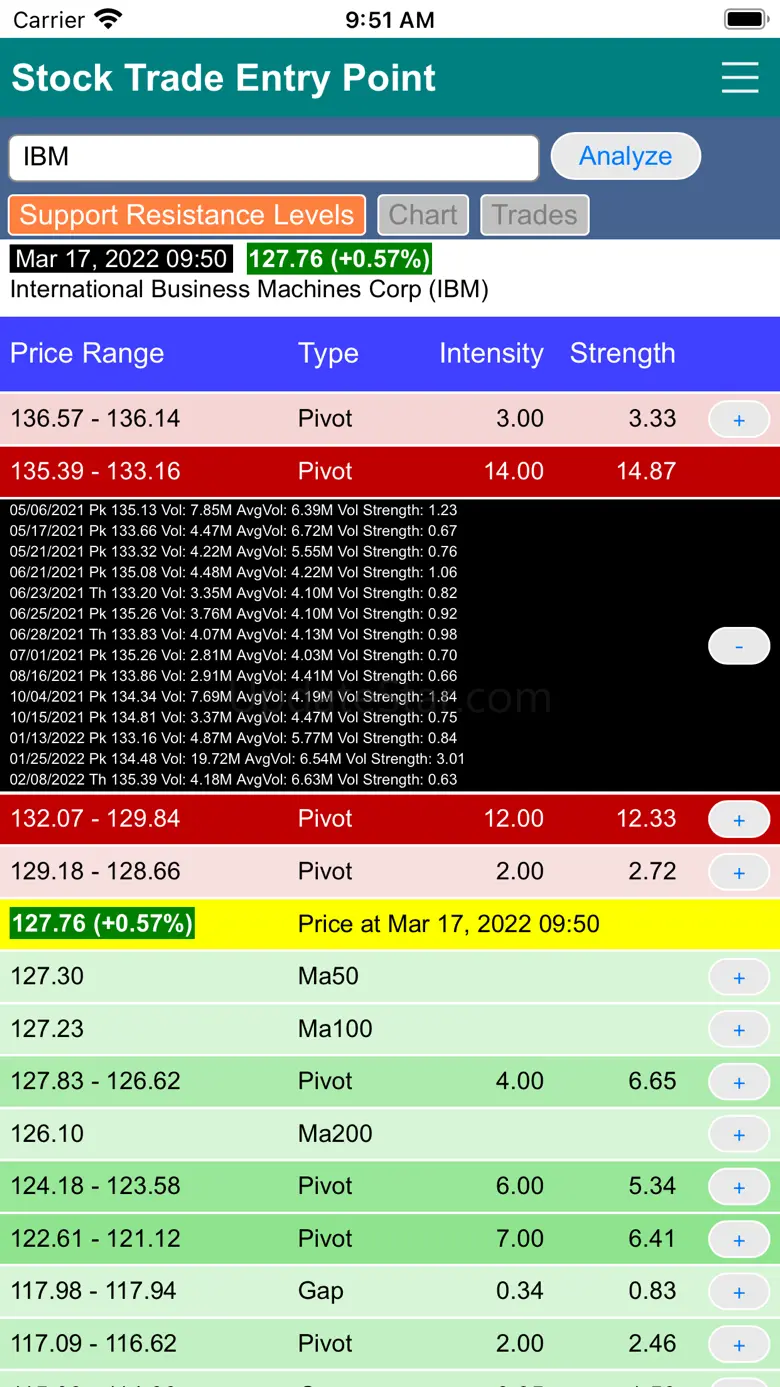
Task: Expand the 127.83 - 126.62 pivot row
Action: click(x=738, y=1082)
